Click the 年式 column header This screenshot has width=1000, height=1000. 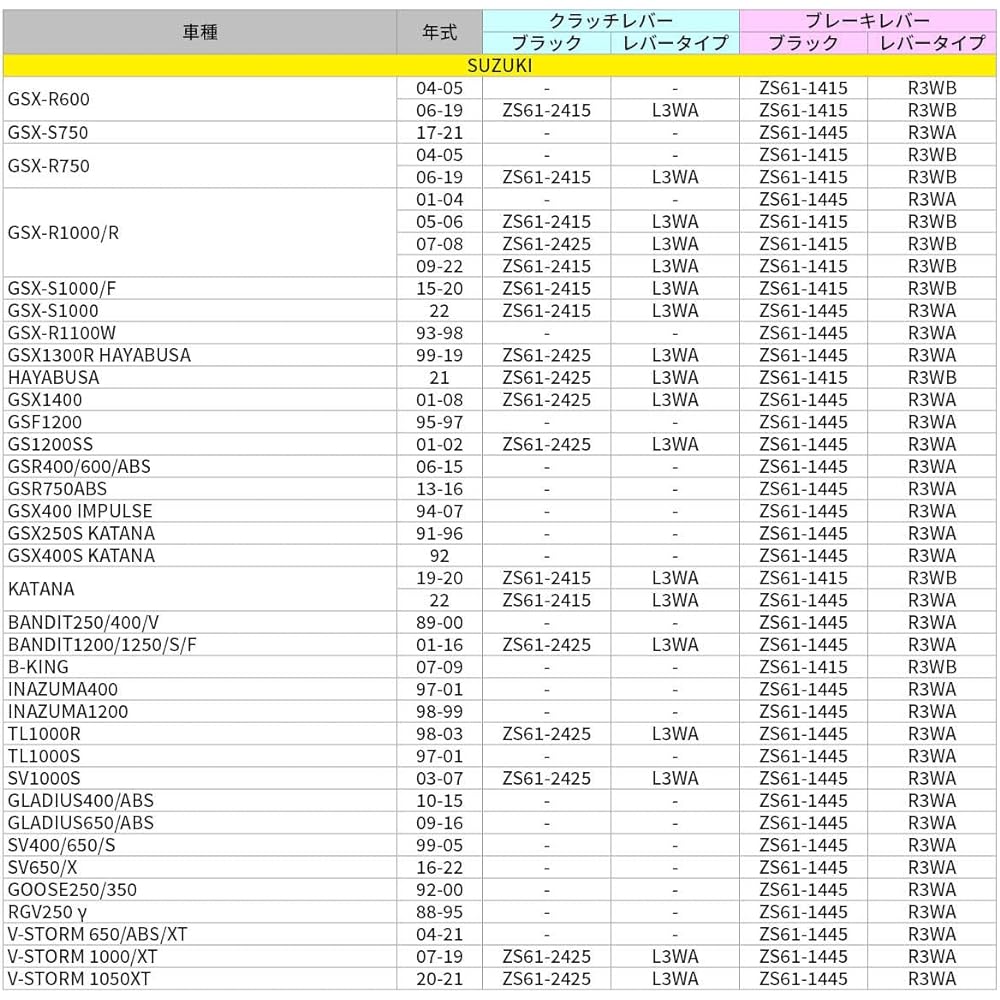tap(439, 32)
